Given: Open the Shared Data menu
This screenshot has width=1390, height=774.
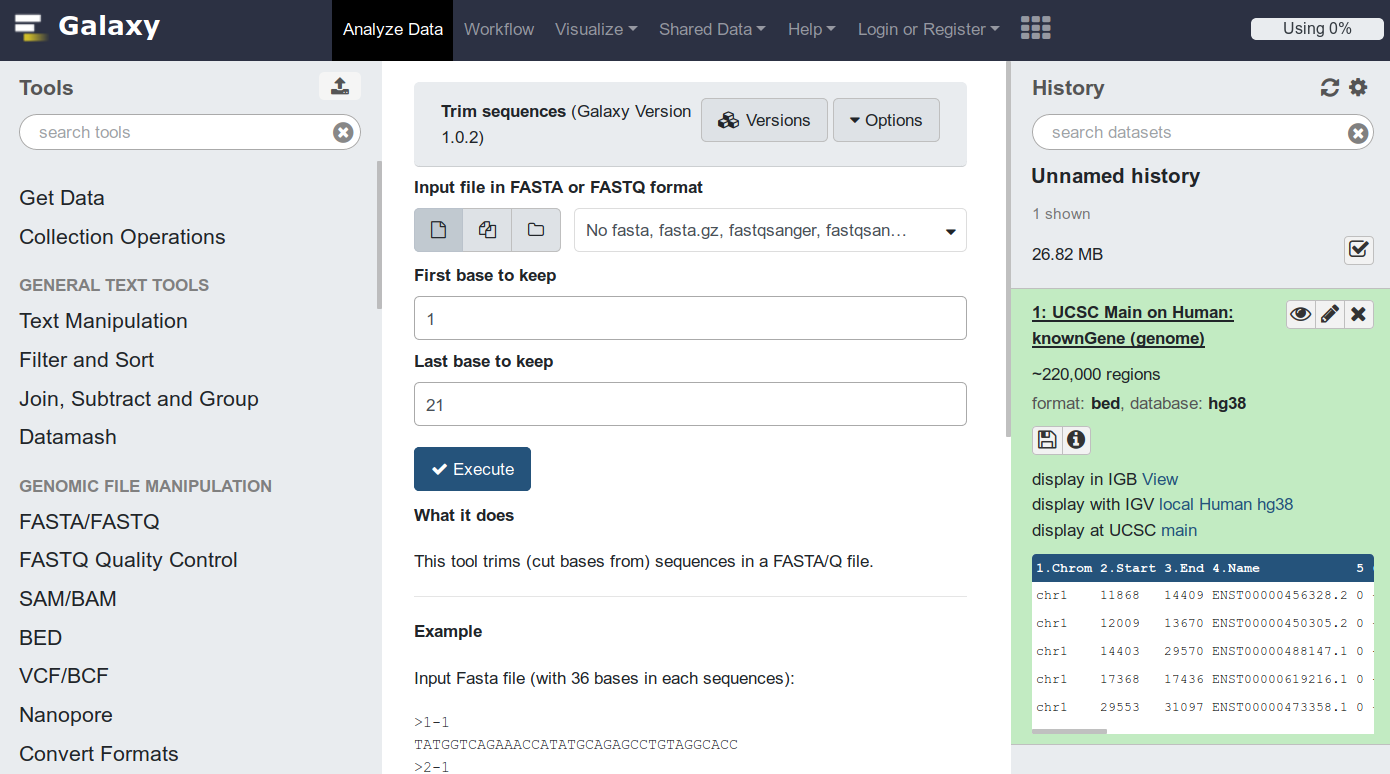Looking at the screenshot, I should [x=712, y=29].
